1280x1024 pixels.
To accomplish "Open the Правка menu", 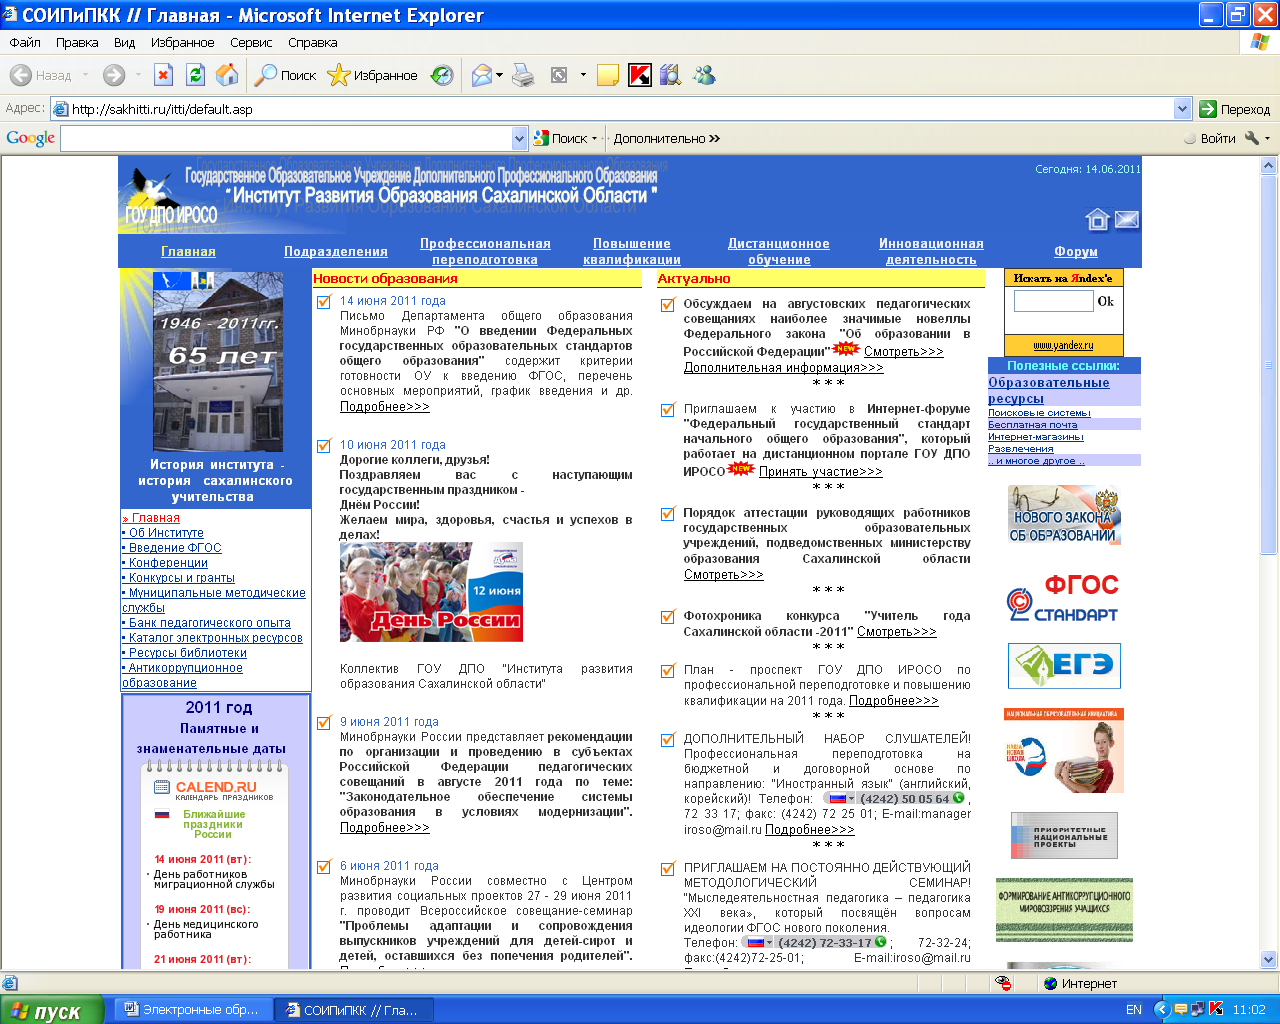I will tap(77, 42).
